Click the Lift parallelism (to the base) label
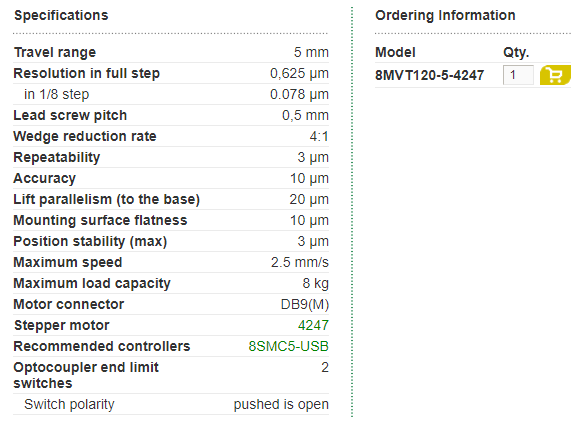The height and width of the screenshot is (437, 585). pos(107,199)
